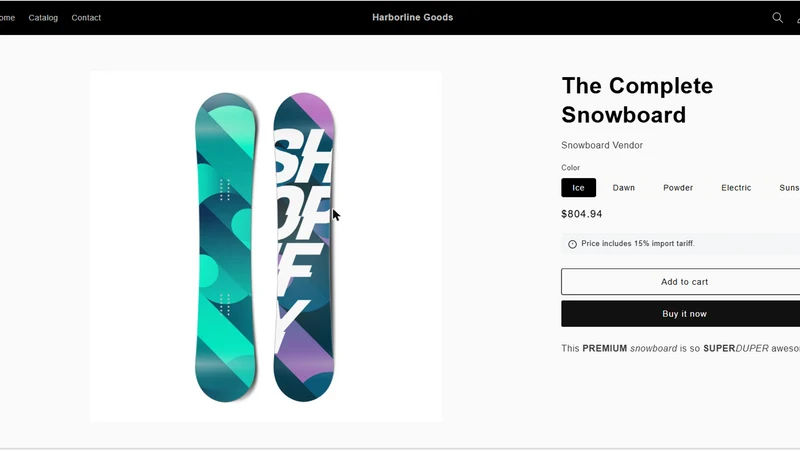The height and width of the screenshot is (450, 800).
Task: Click the partially visible account icon in header
Action: coord(798,18)
